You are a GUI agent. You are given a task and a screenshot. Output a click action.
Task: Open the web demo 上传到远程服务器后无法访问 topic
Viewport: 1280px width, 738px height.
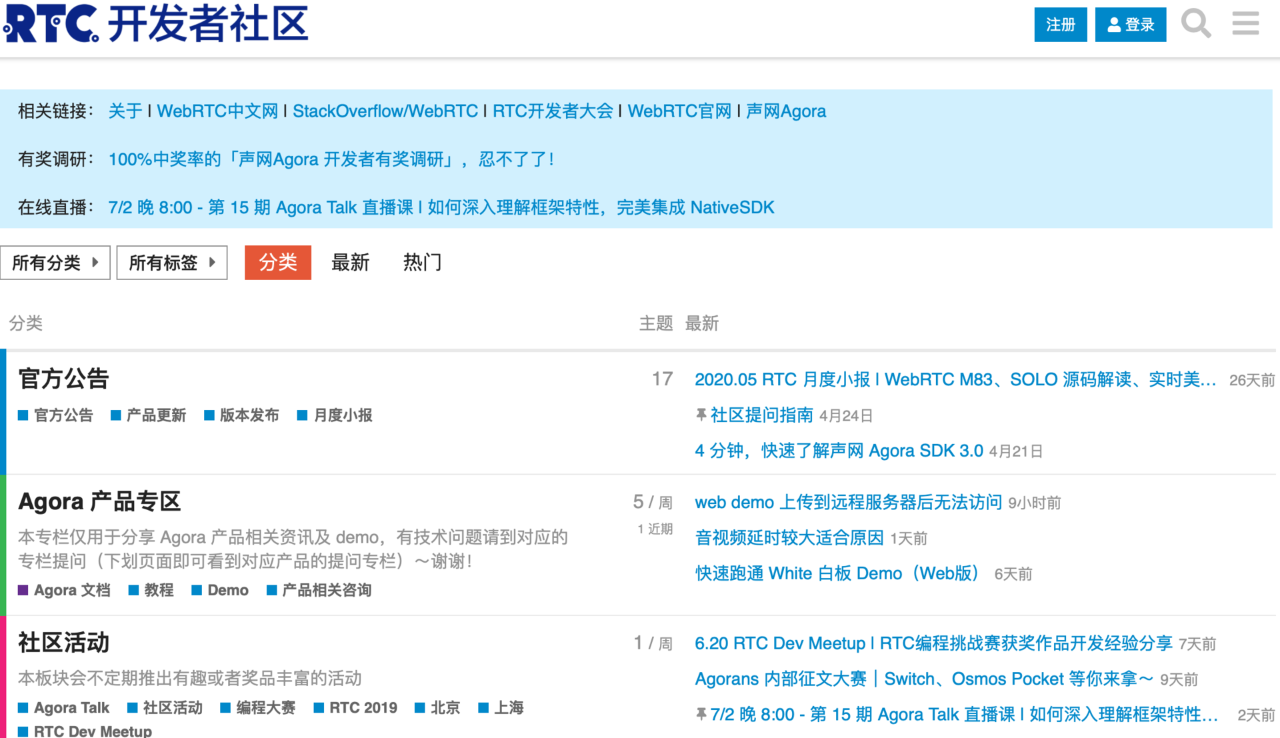848,502
